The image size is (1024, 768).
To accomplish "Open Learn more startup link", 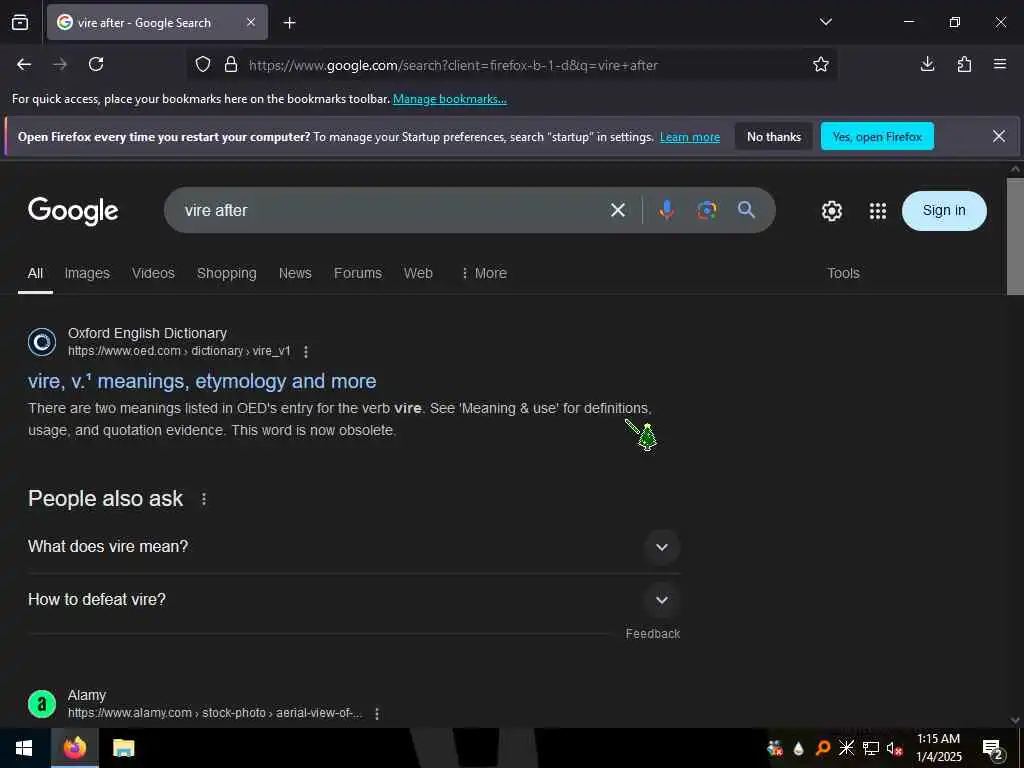I will pos(690,137).
